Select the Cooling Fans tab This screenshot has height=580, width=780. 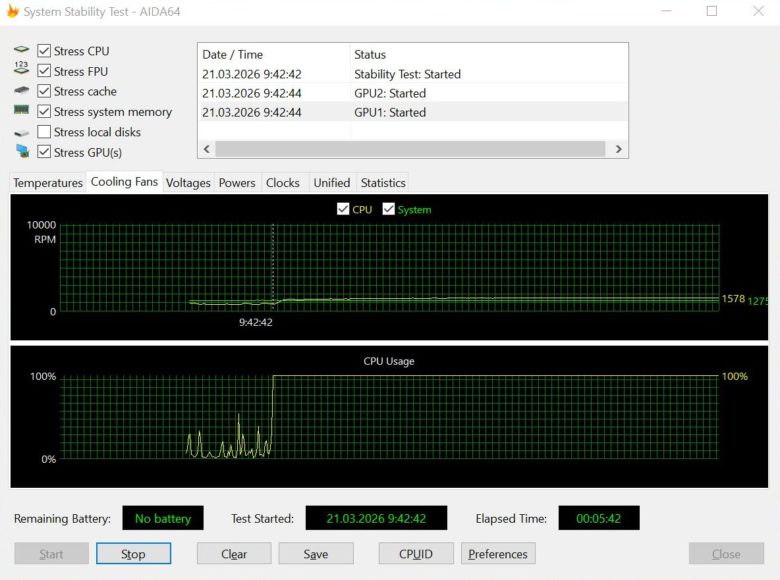[124, 182]
